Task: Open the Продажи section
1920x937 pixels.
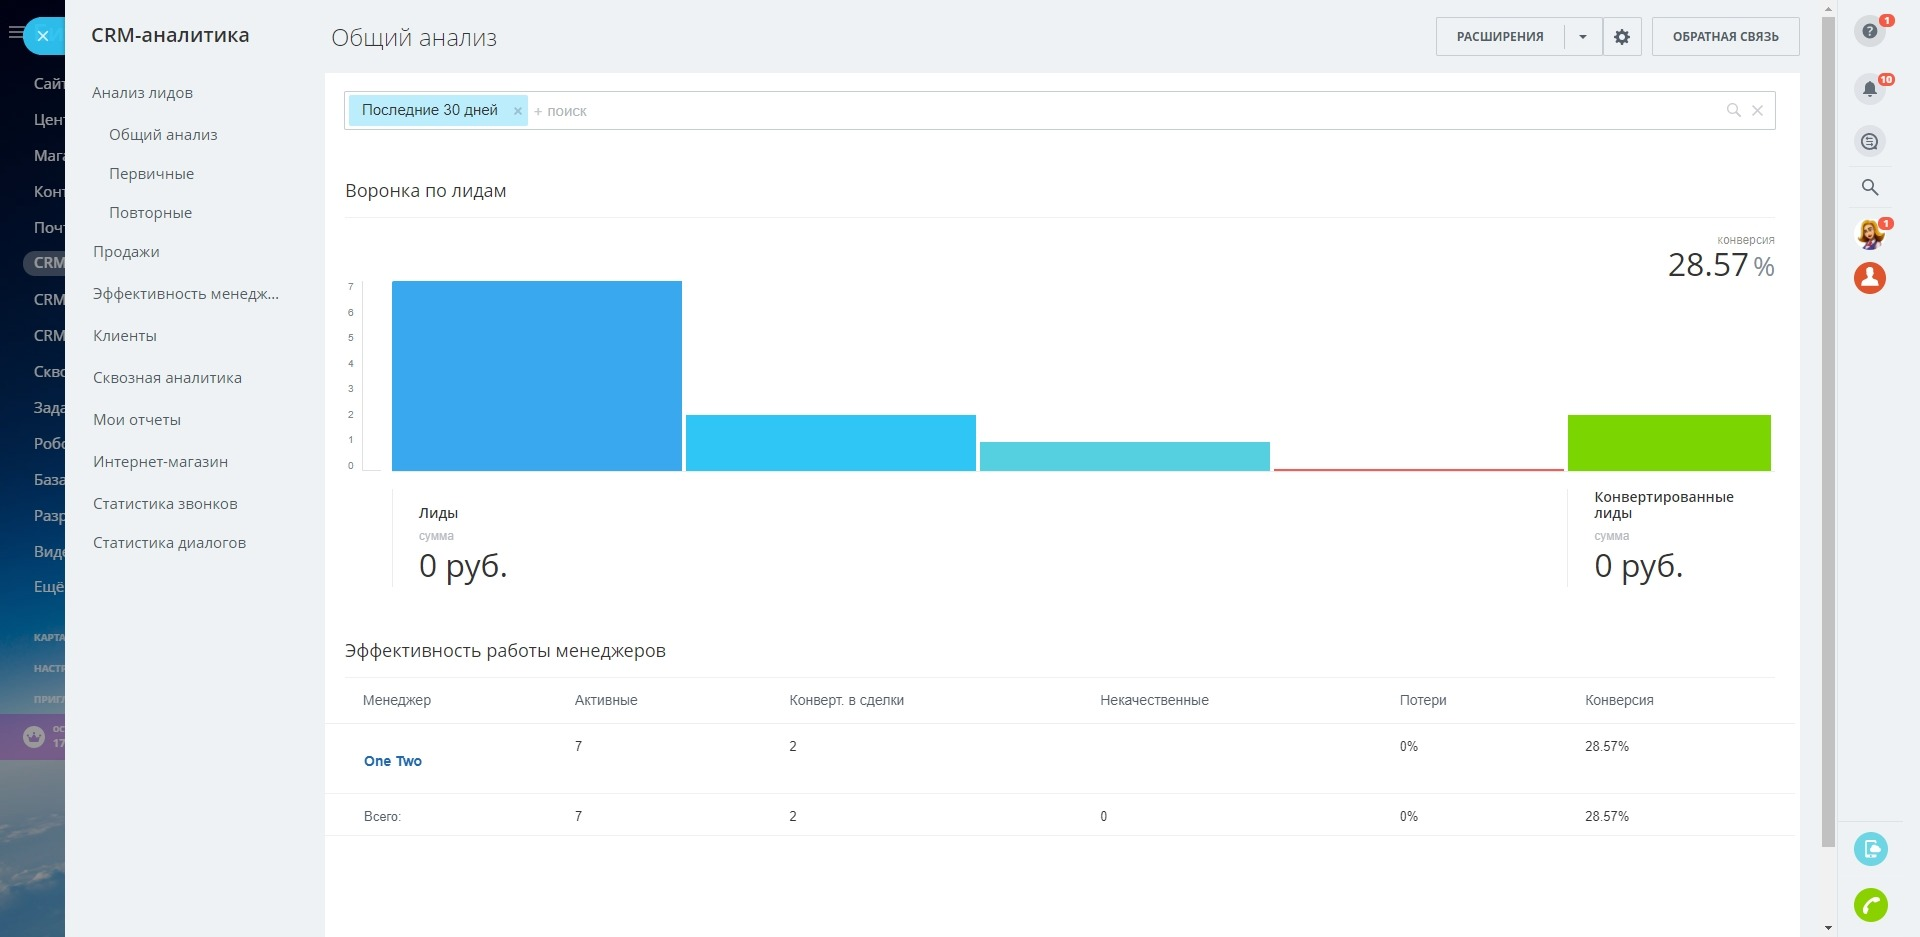Action: pos(126,252)
